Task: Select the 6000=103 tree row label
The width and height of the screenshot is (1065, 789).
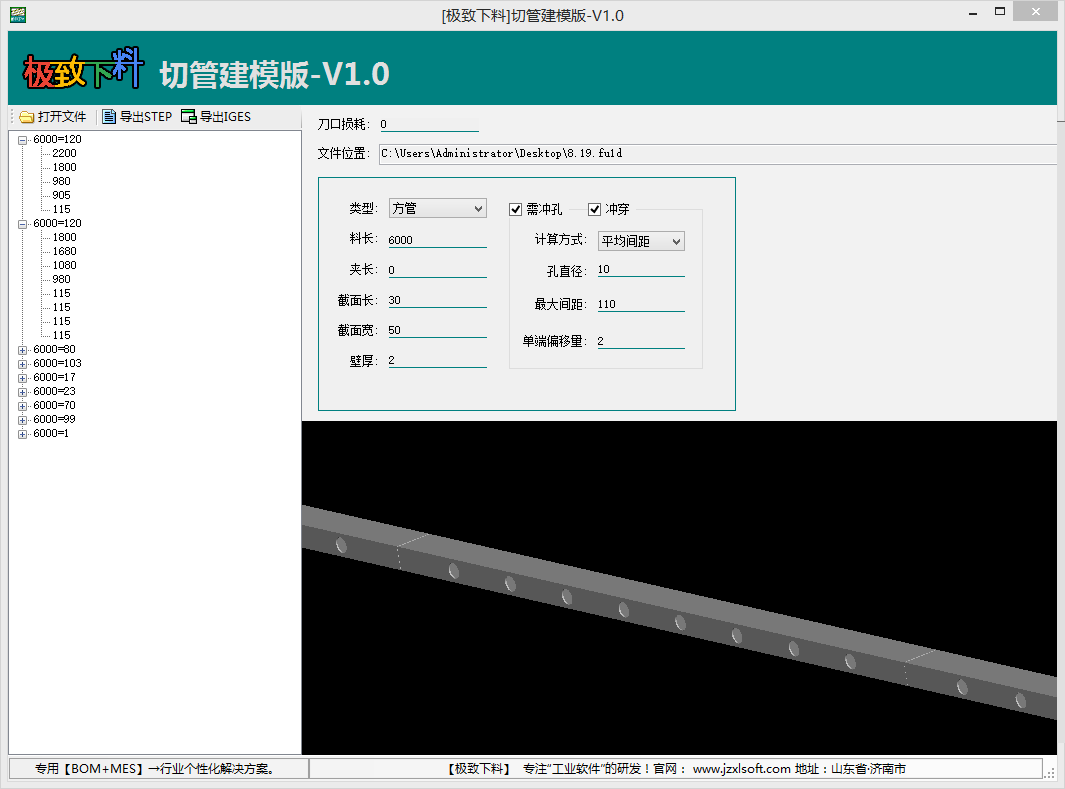Action: click(57, 363)
